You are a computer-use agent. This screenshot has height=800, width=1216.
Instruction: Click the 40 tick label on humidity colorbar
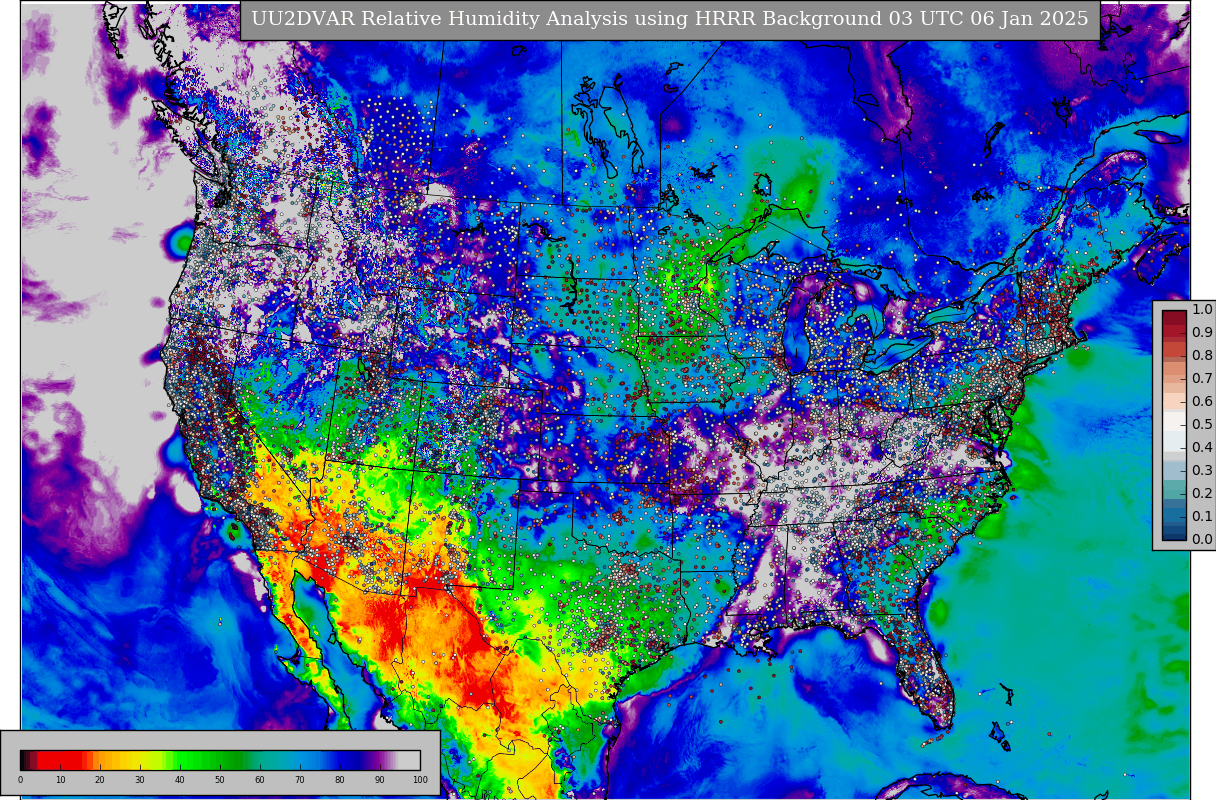[x=180, y=780]
